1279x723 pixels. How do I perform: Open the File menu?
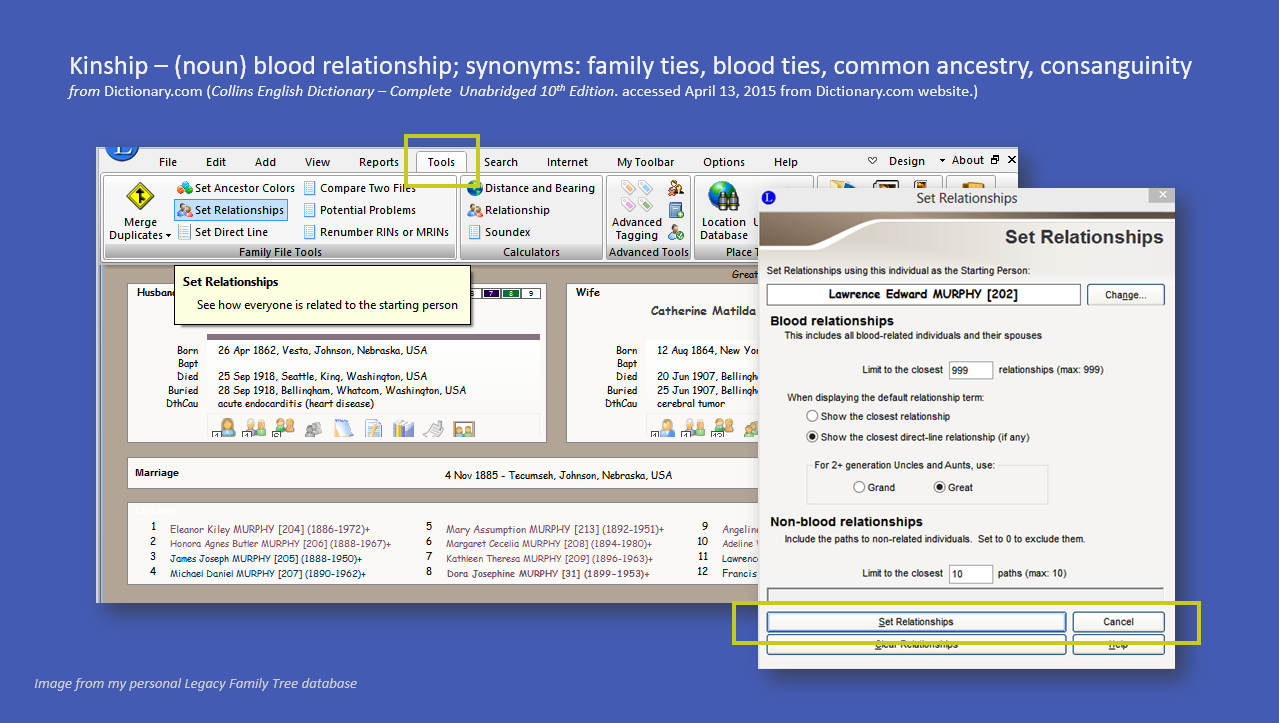coord(168,162)
